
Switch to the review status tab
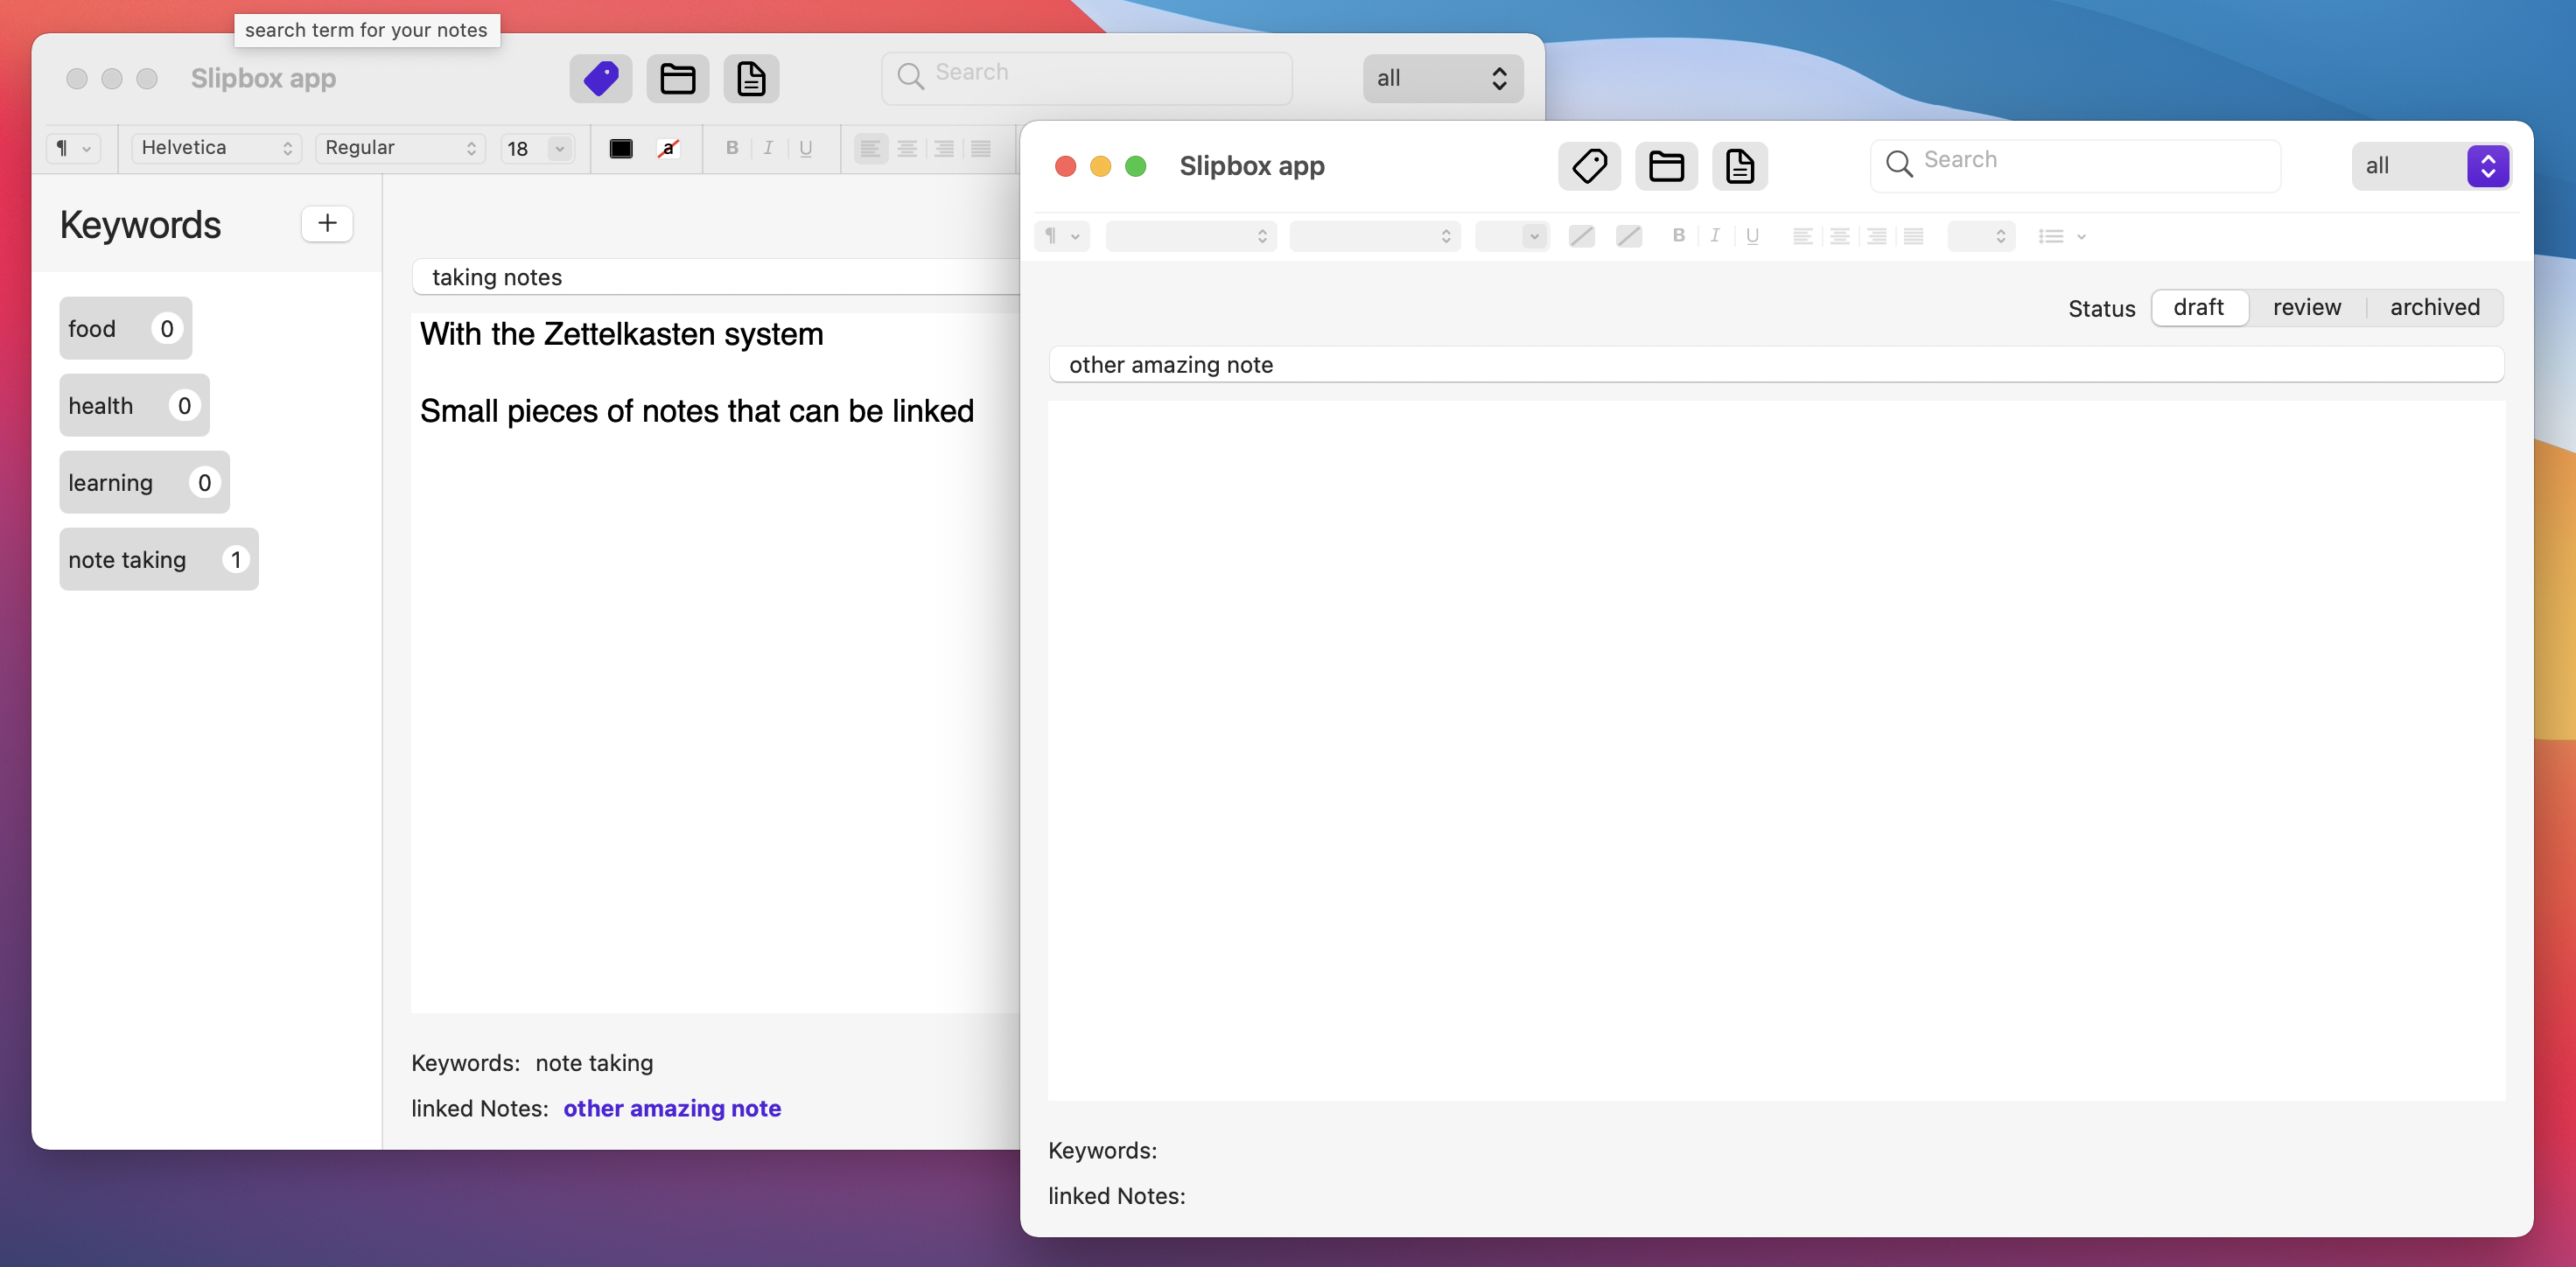(2307, 307)
